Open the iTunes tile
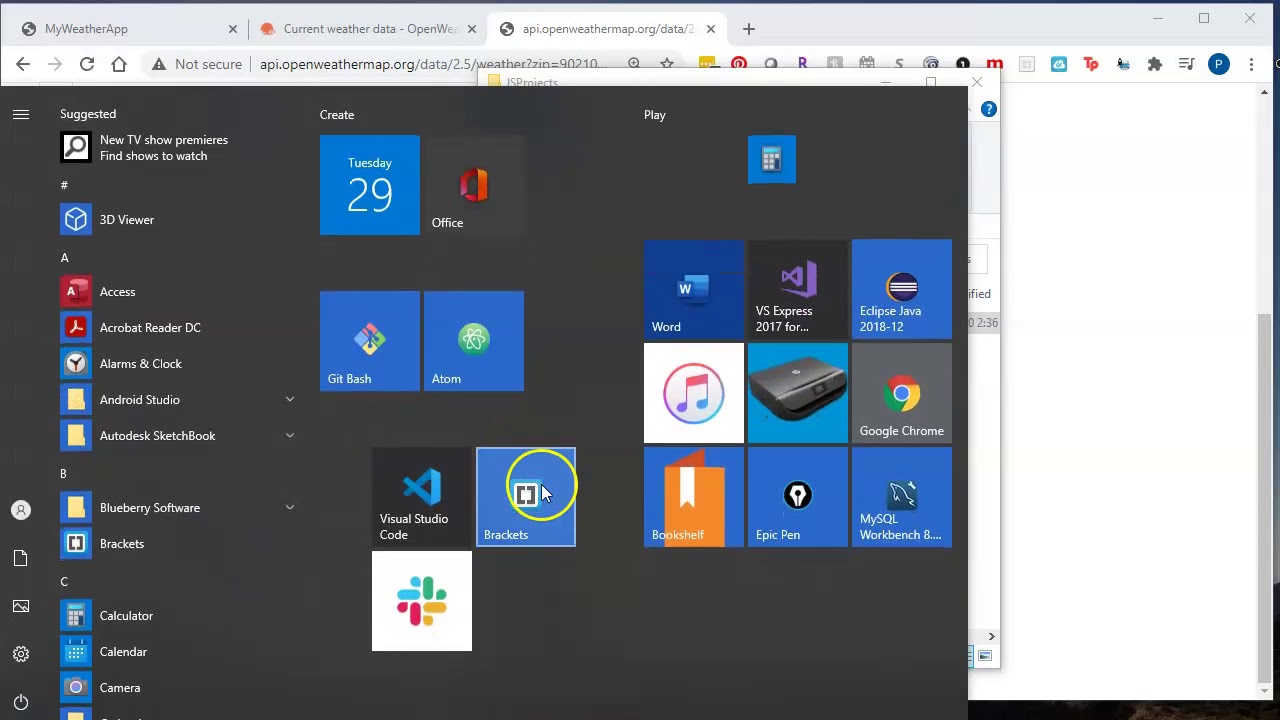1280x720 pixels. click(x=694, y=393)
